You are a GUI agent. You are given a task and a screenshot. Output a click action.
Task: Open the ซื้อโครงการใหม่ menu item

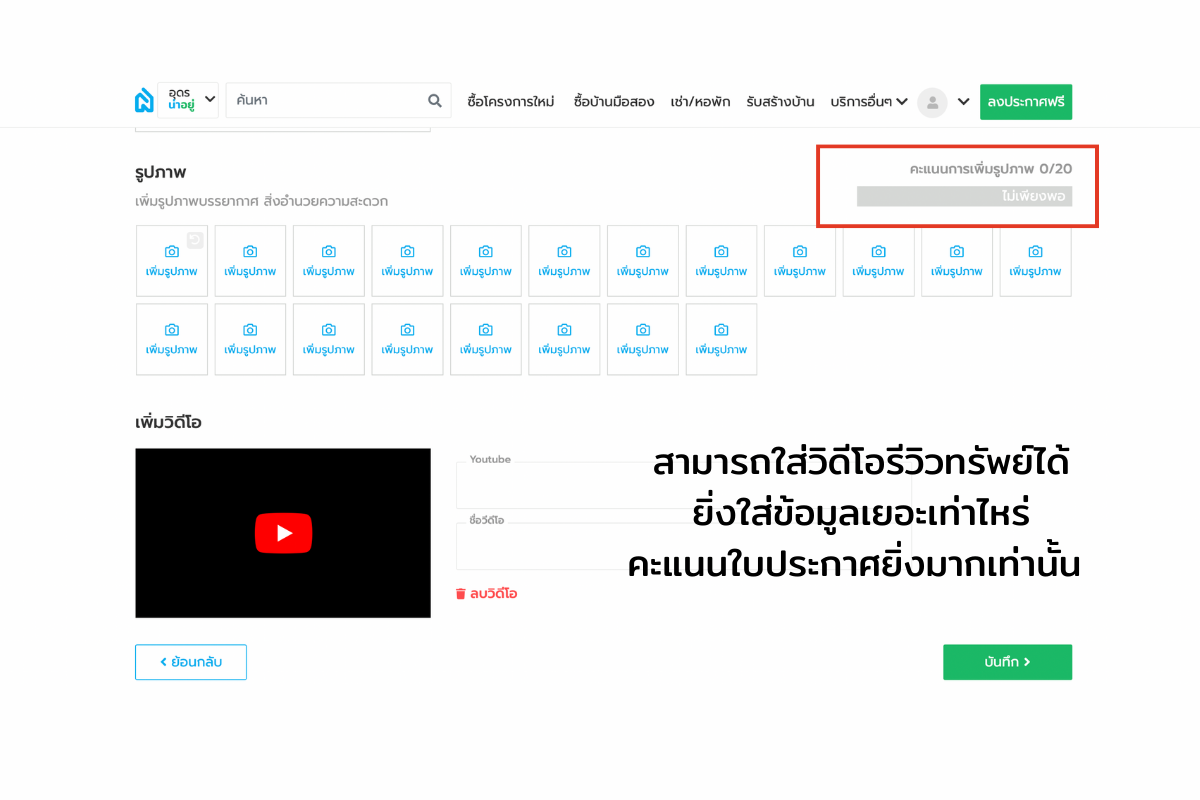(510, 102)
